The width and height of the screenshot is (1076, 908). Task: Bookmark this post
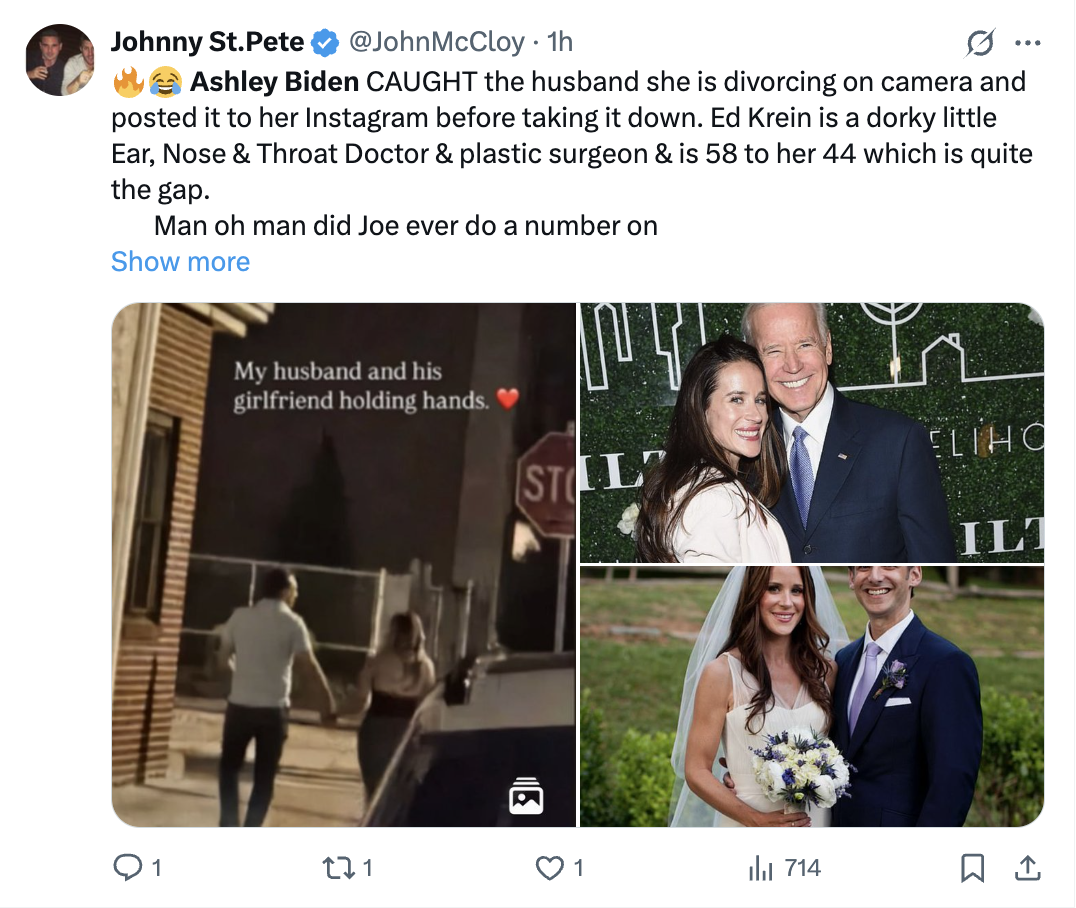tap(971, 868)
